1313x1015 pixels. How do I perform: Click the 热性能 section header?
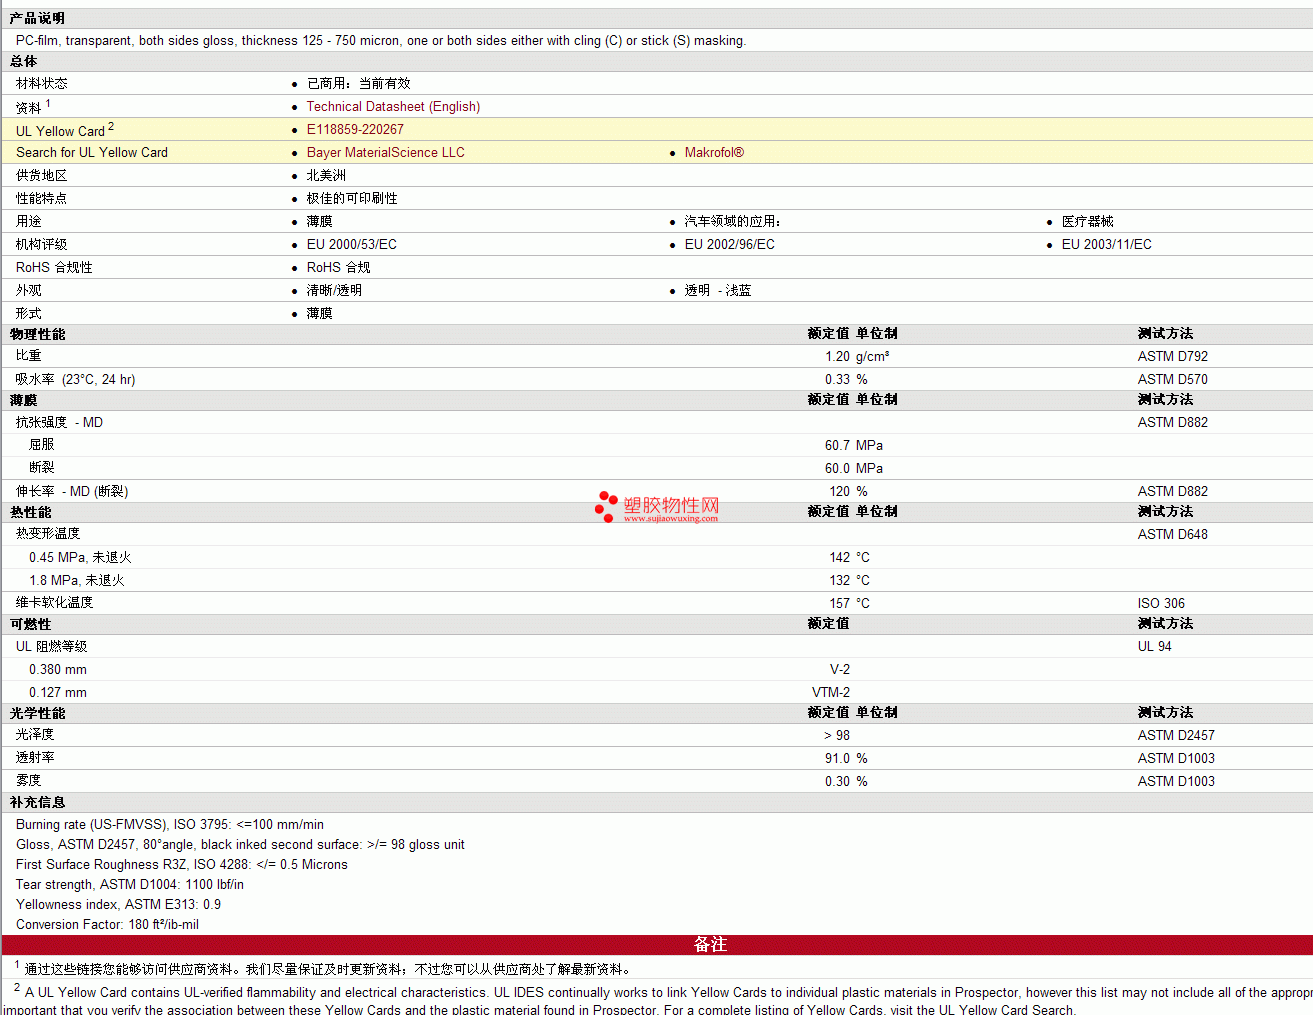click(31, 513)
